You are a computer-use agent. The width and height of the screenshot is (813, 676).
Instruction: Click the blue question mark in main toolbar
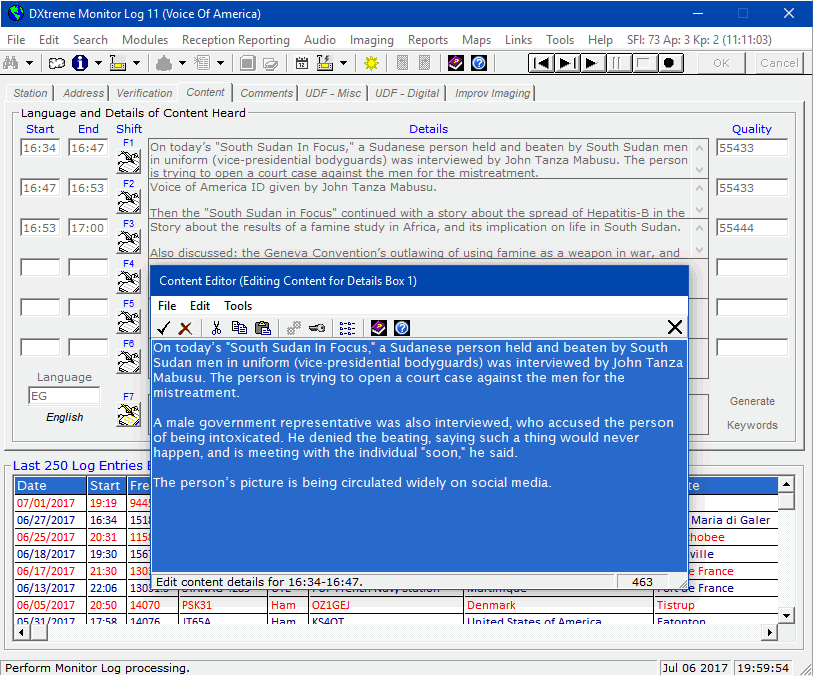tap(479, 63)
